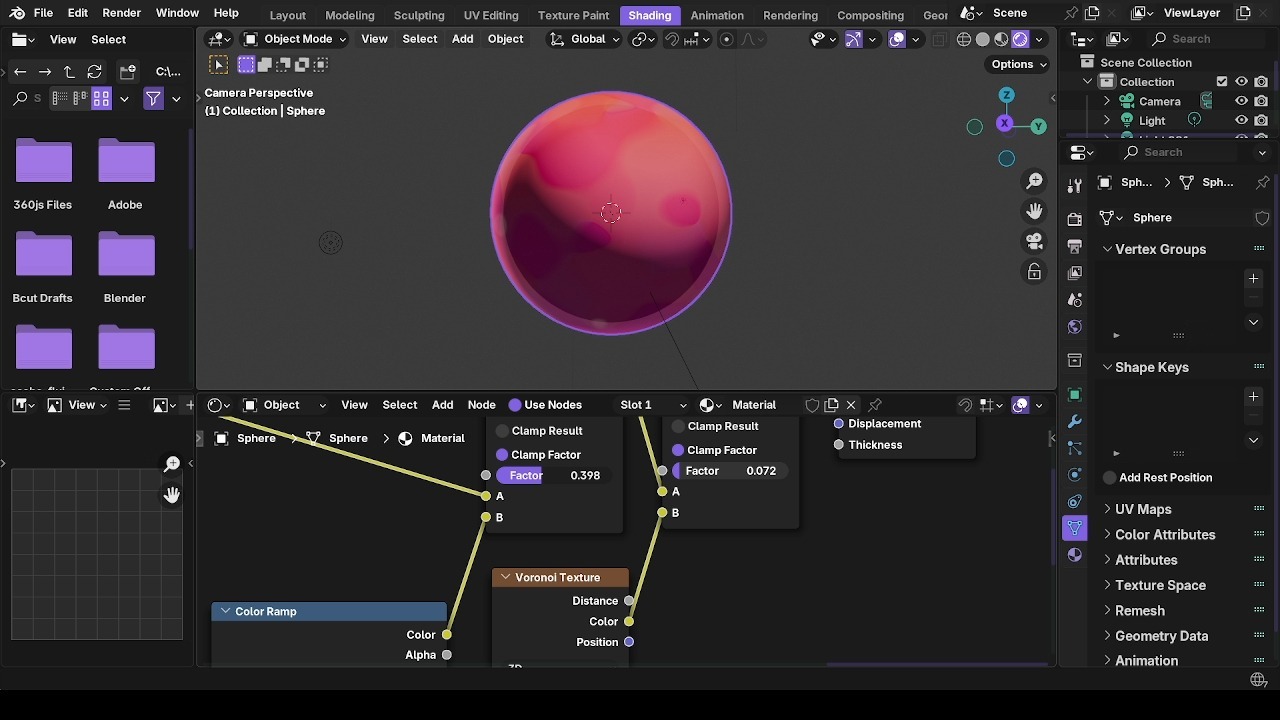The image size is (1280, 720).
Task: Pin the node editor to current material
Action: pos(875,405)
